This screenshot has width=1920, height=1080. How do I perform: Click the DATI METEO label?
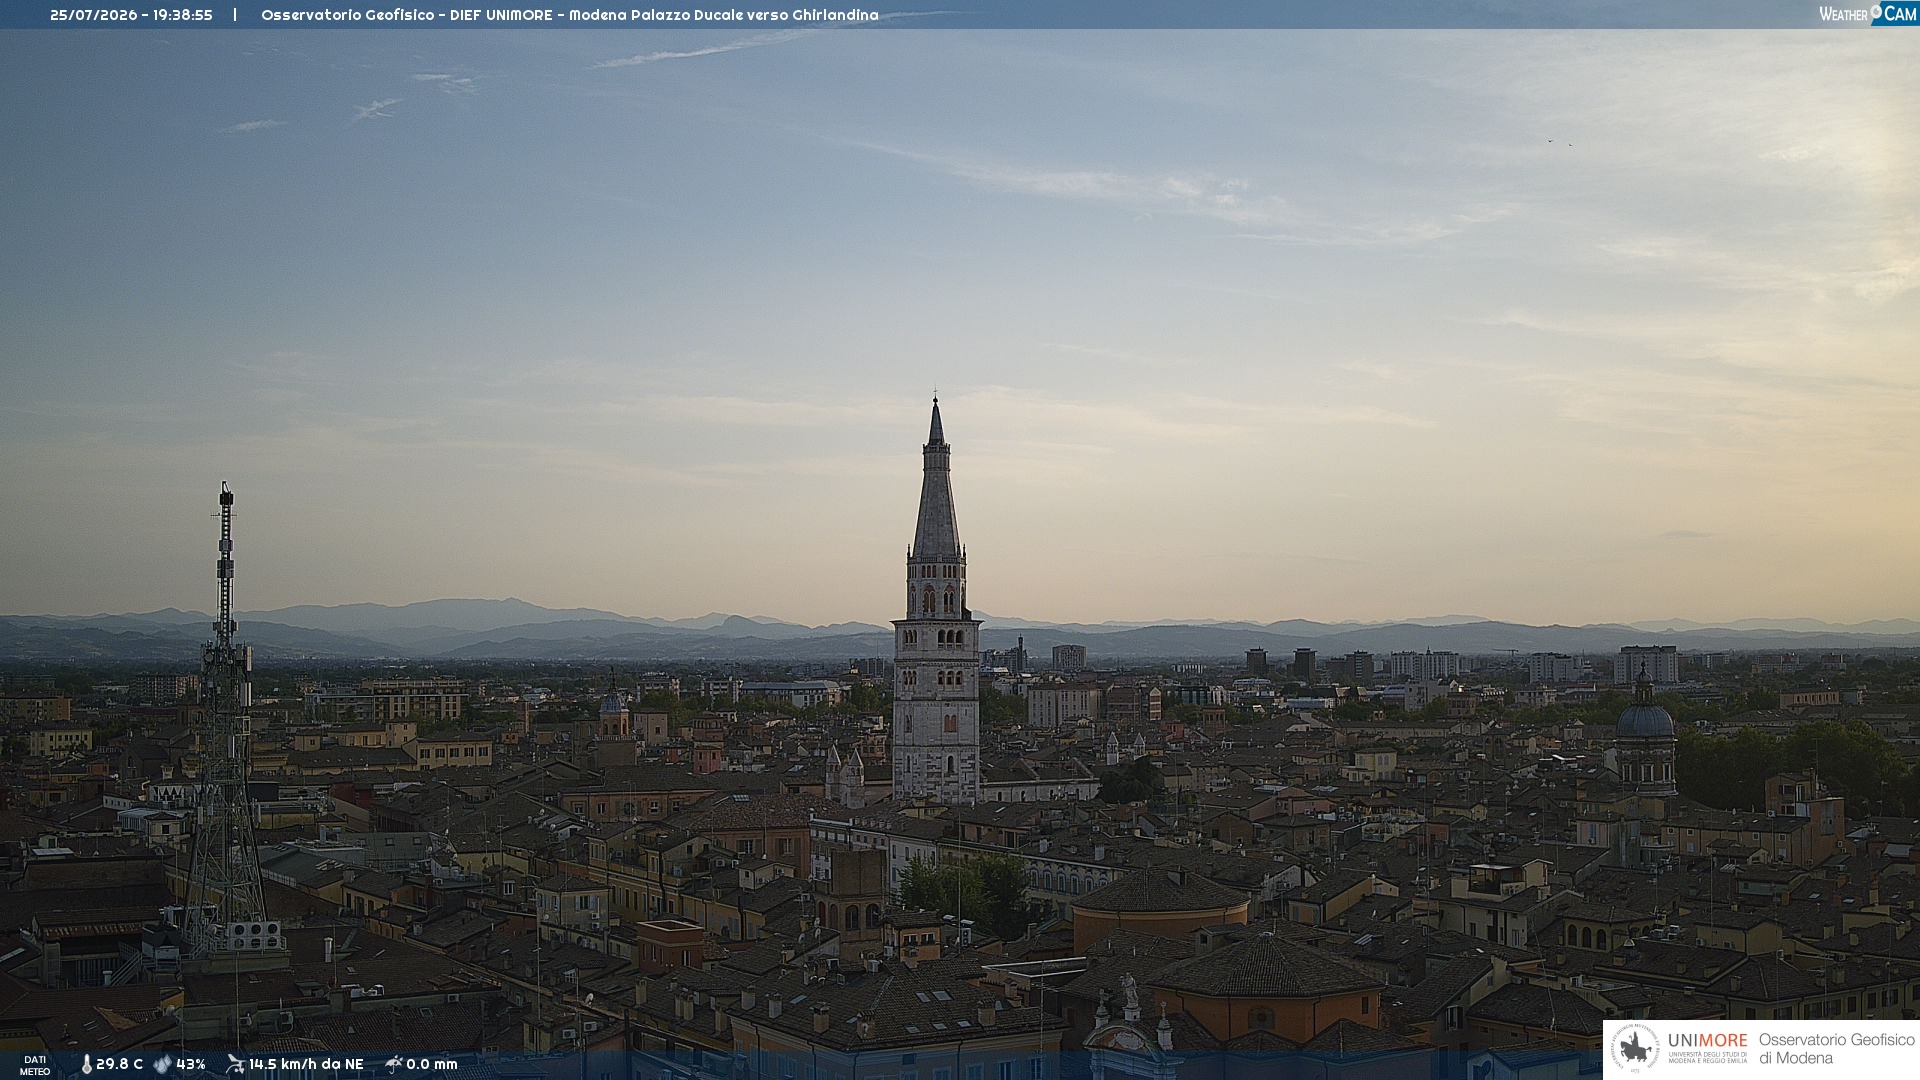point(35,1065)
